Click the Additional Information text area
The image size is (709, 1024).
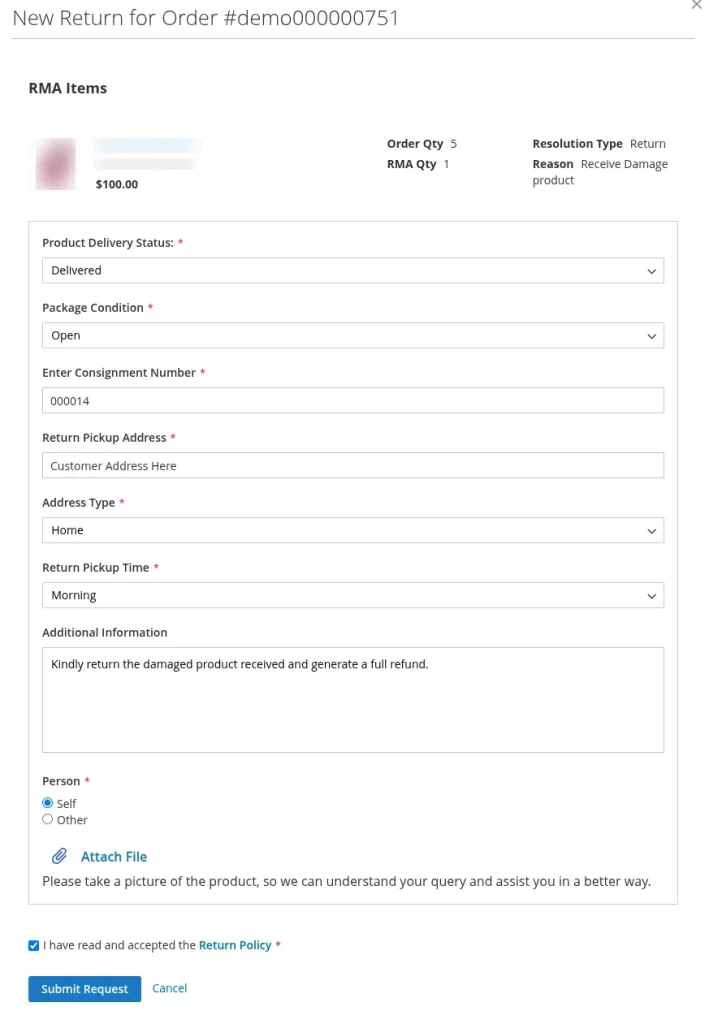pos(353,698)
